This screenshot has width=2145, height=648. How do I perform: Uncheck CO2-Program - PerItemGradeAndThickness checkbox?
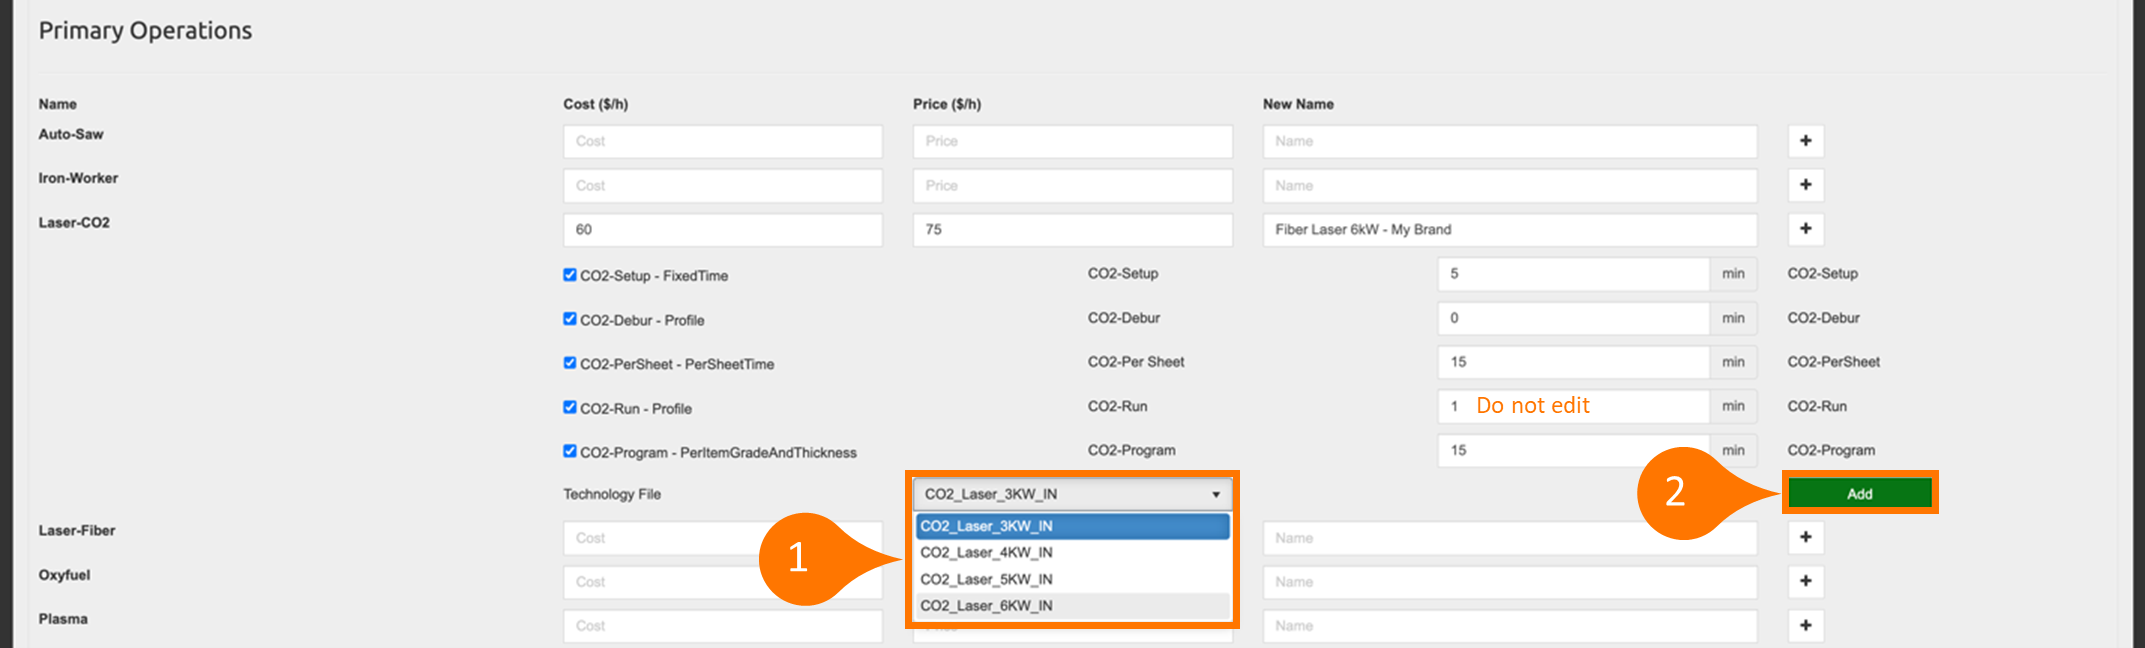[569, 451]
